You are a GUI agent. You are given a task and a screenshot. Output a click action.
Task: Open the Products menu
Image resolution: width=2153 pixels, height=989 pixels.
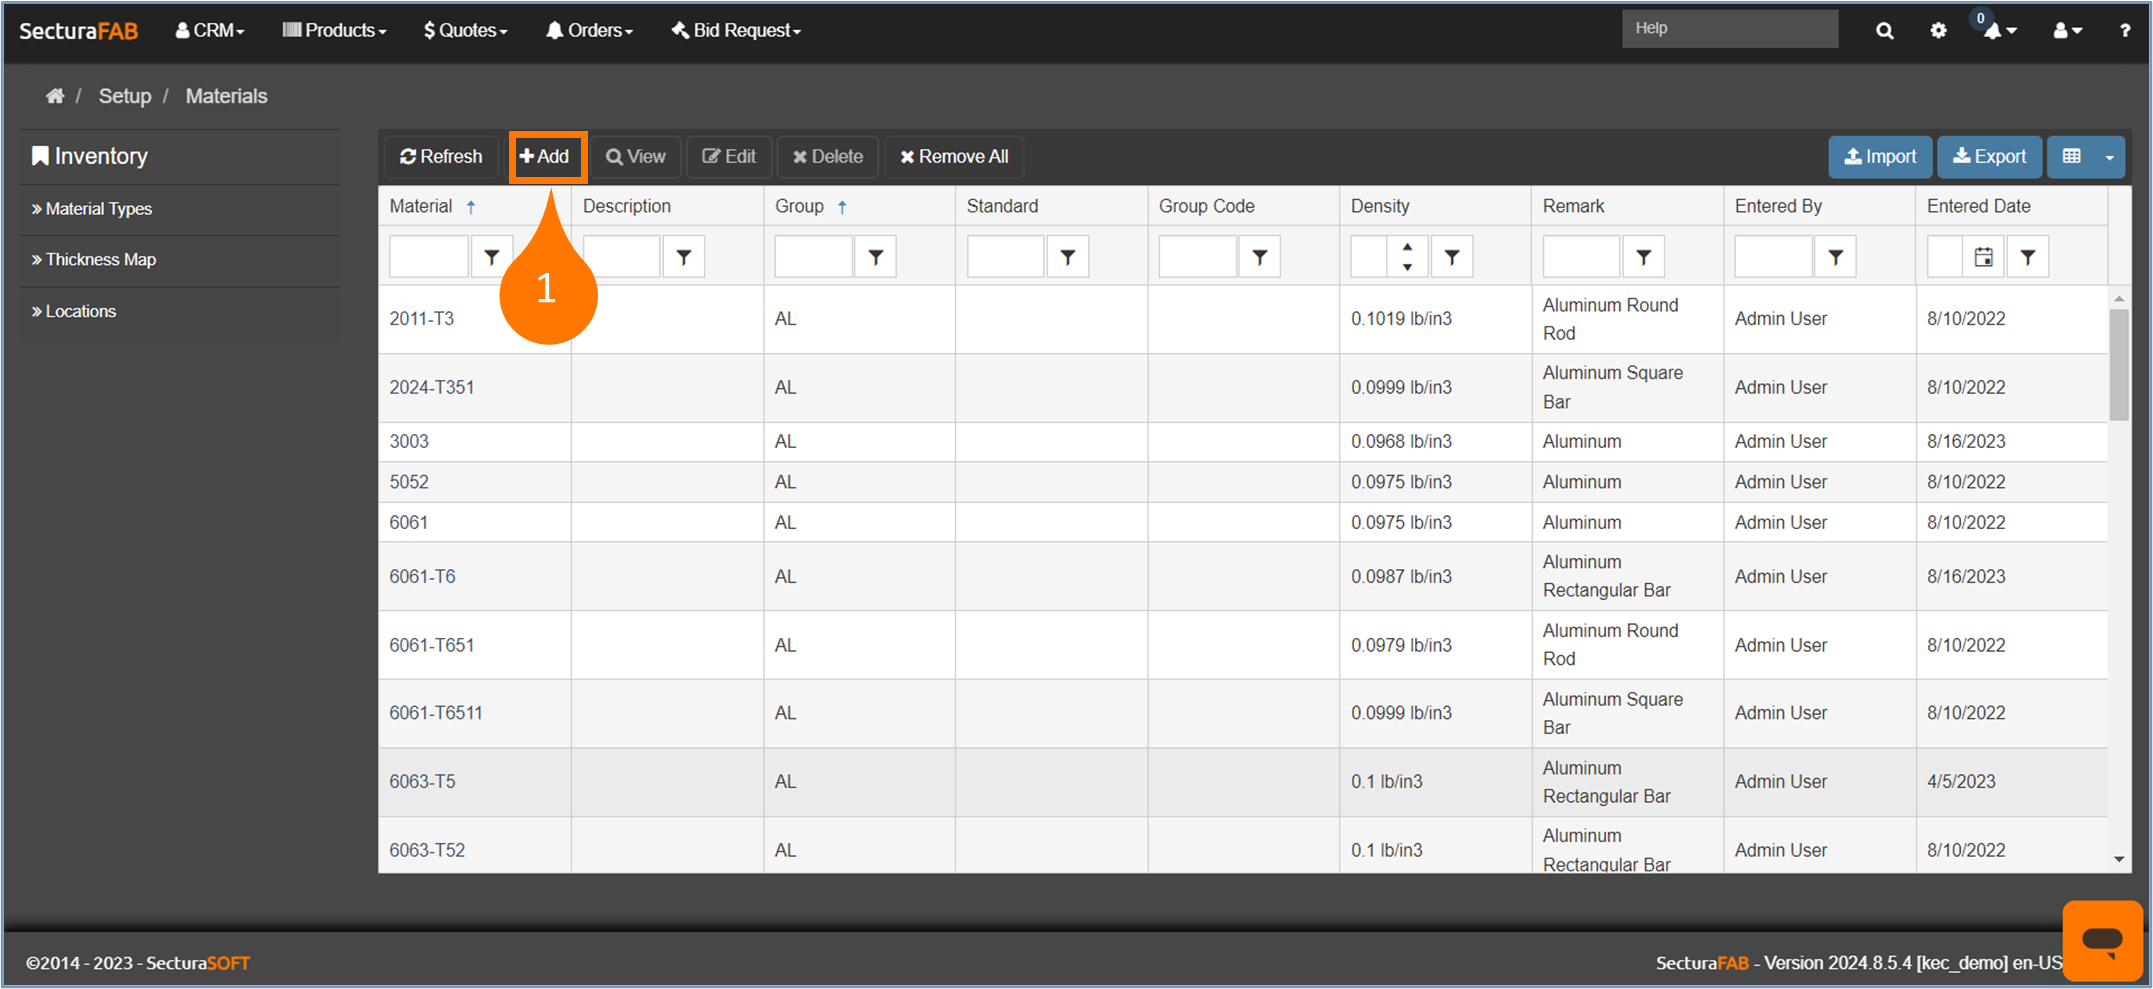[x=334, y=30]
